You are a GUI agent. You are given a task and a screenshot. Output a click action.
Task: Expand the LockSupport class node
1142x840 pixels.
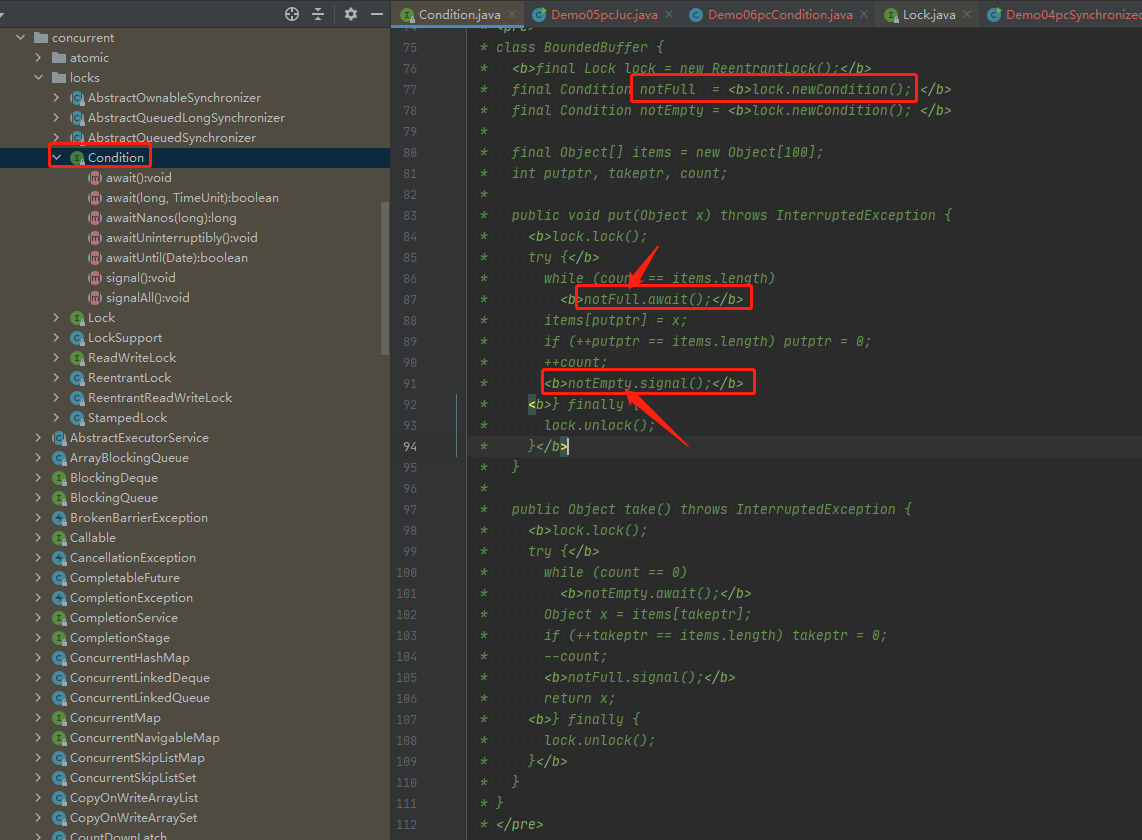pos(56,337)
